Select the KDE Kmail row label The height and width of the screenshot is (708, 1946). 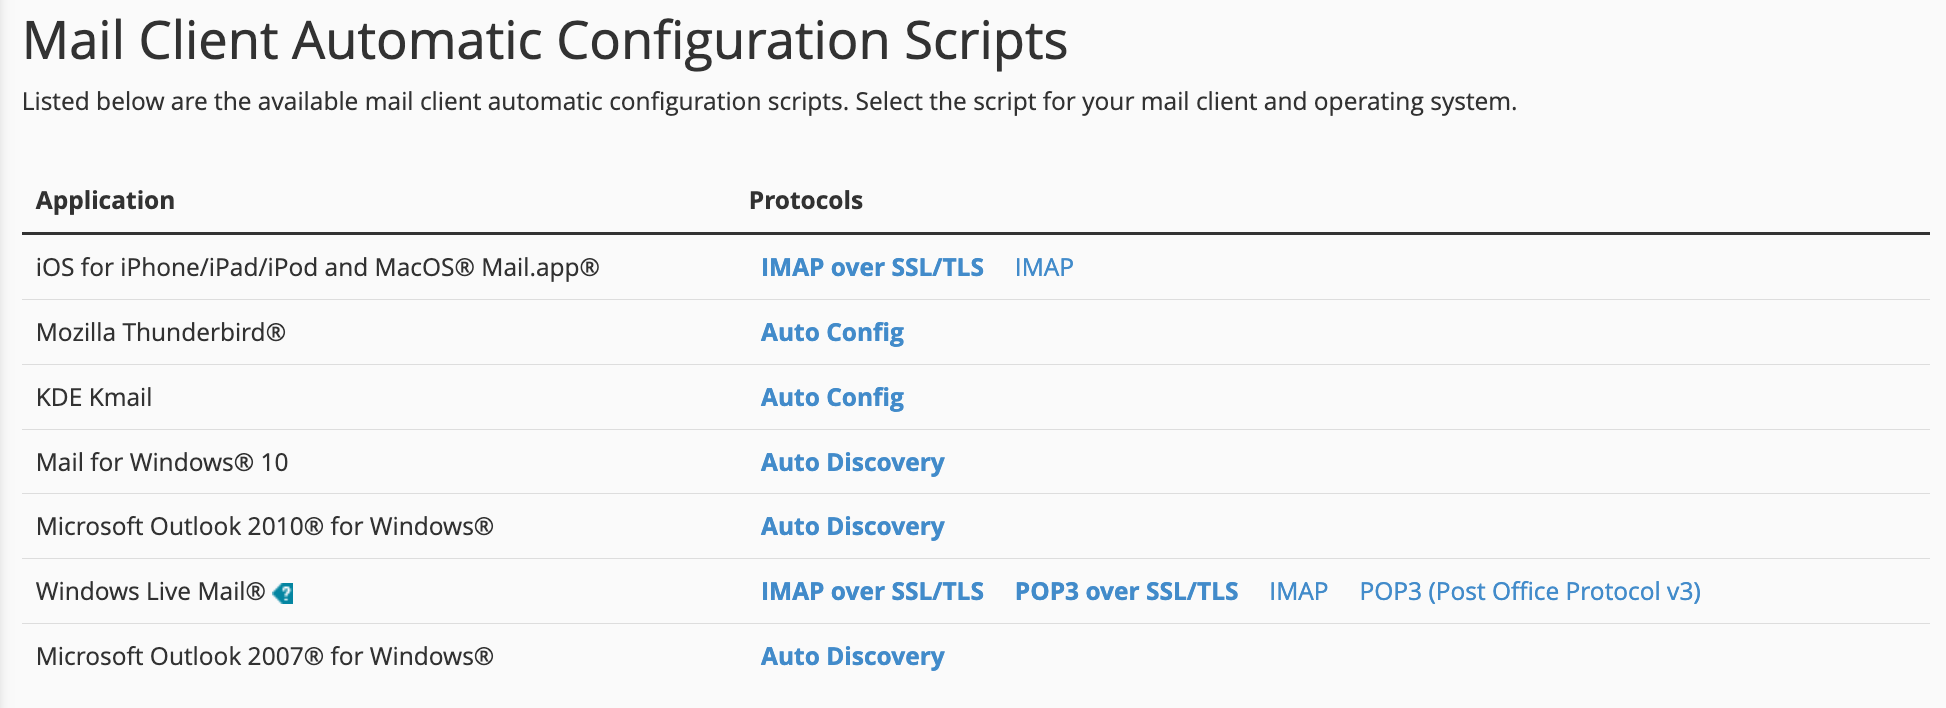[x=94, y=397]
